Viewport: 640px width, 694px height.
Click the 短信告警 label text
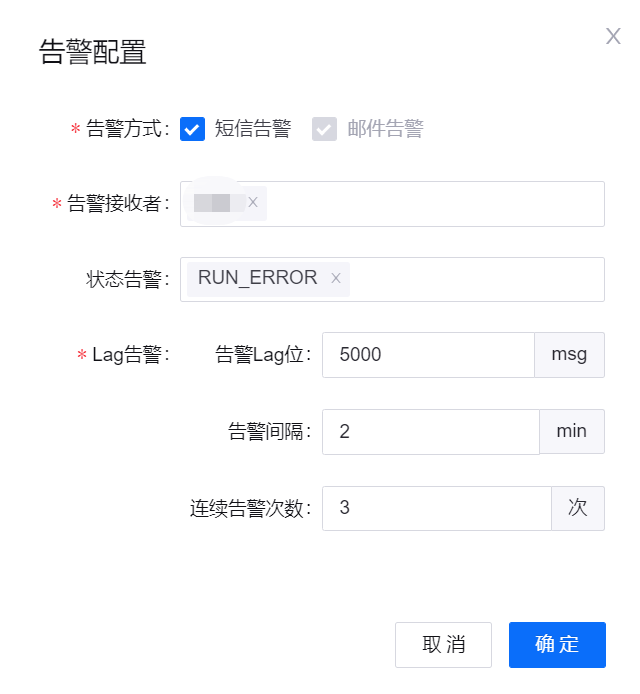[253, 129]
